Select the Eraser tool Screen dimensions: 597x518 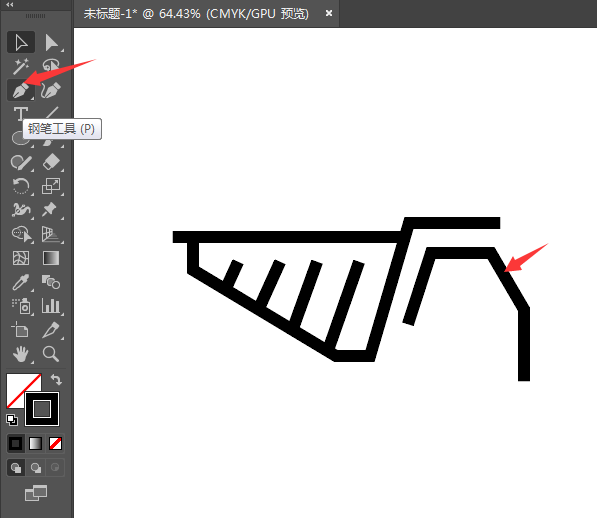point(51,163)
